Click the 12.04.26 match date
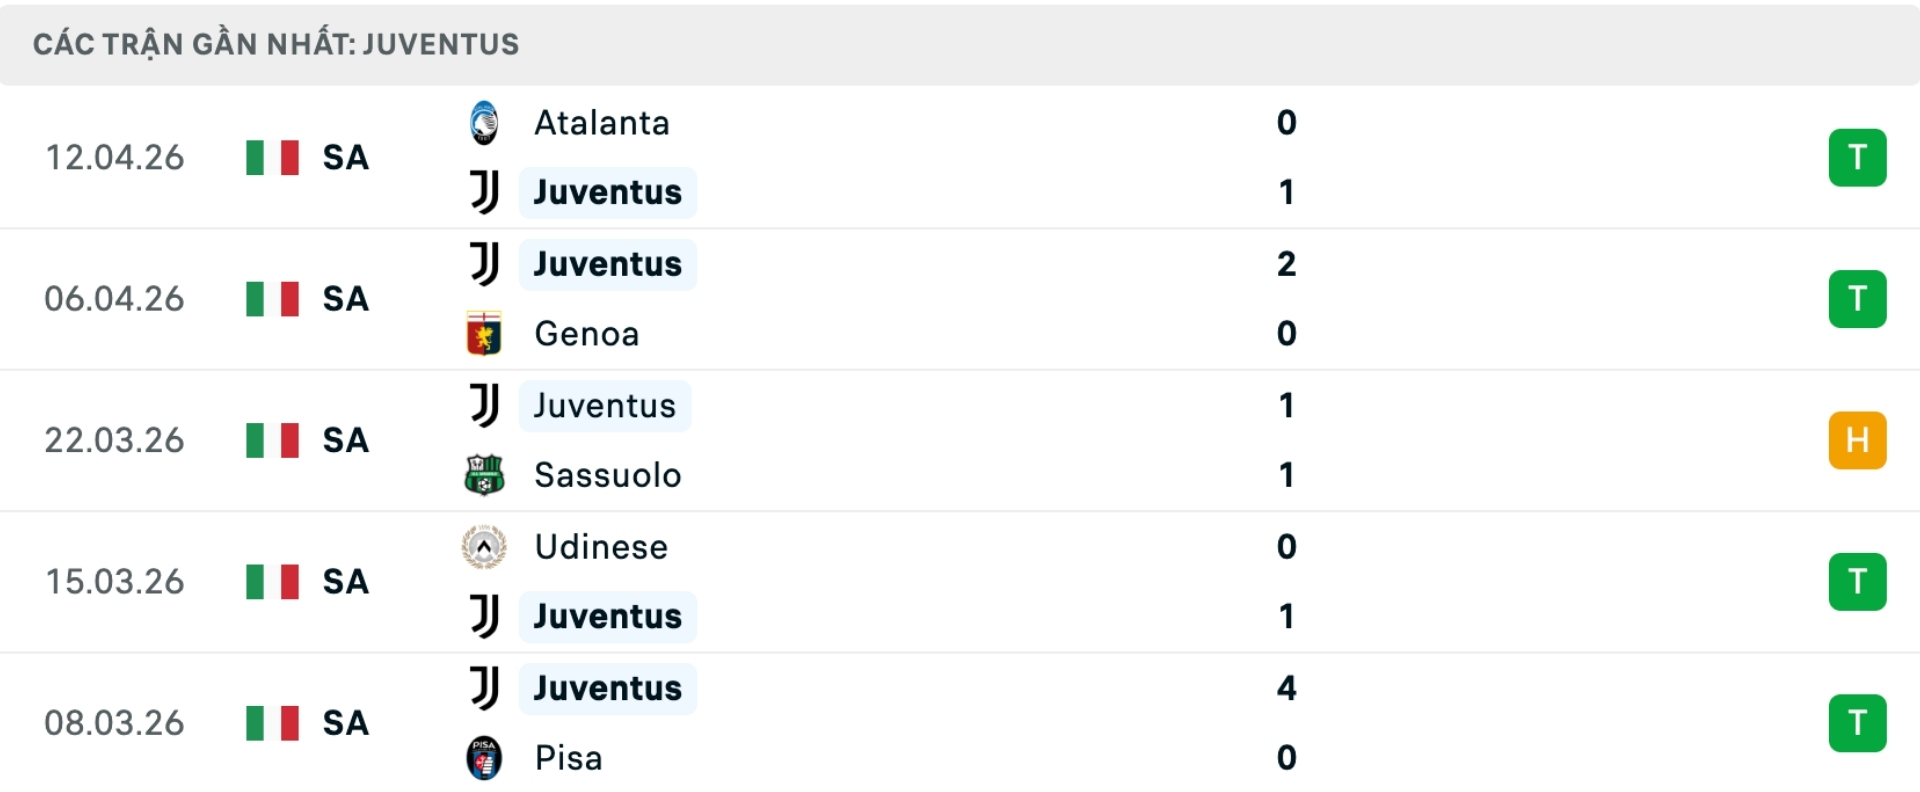Screen dimensions: 1920x792 coord(115,158)
